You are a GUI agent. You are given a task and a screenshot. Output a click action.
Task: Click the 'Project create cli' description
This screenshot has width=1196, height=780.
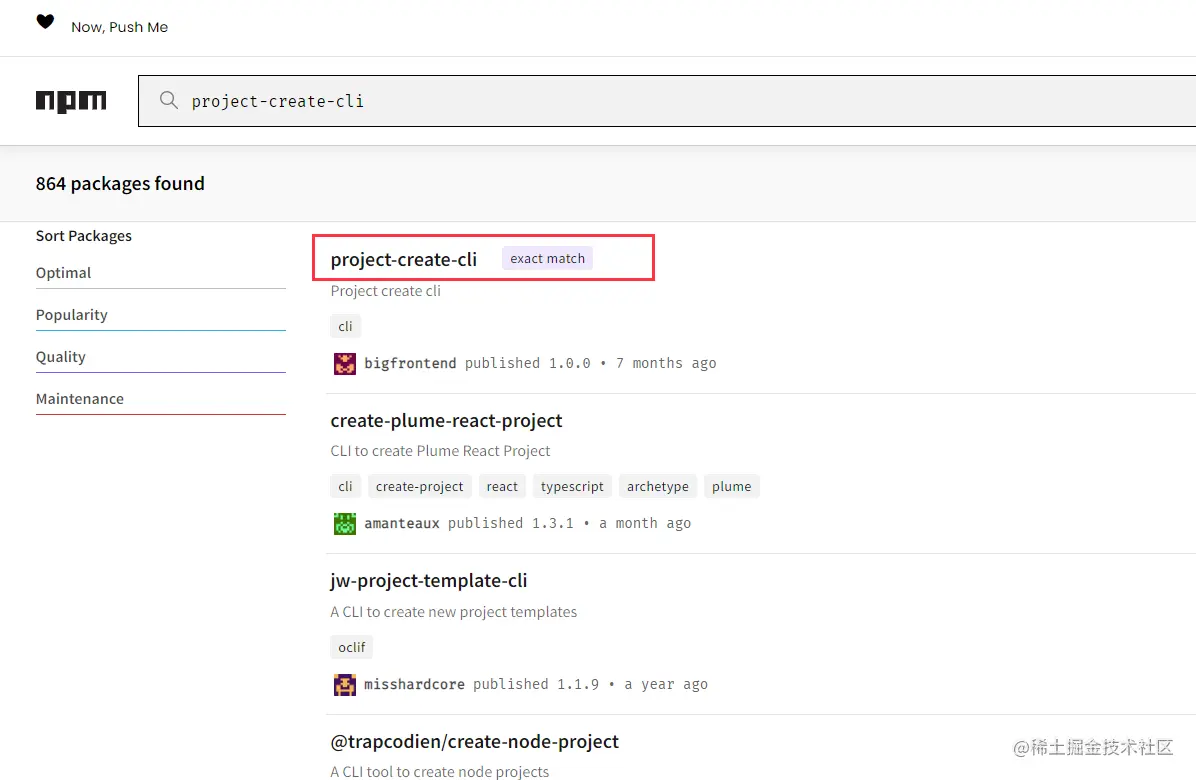tap(386, 291)
